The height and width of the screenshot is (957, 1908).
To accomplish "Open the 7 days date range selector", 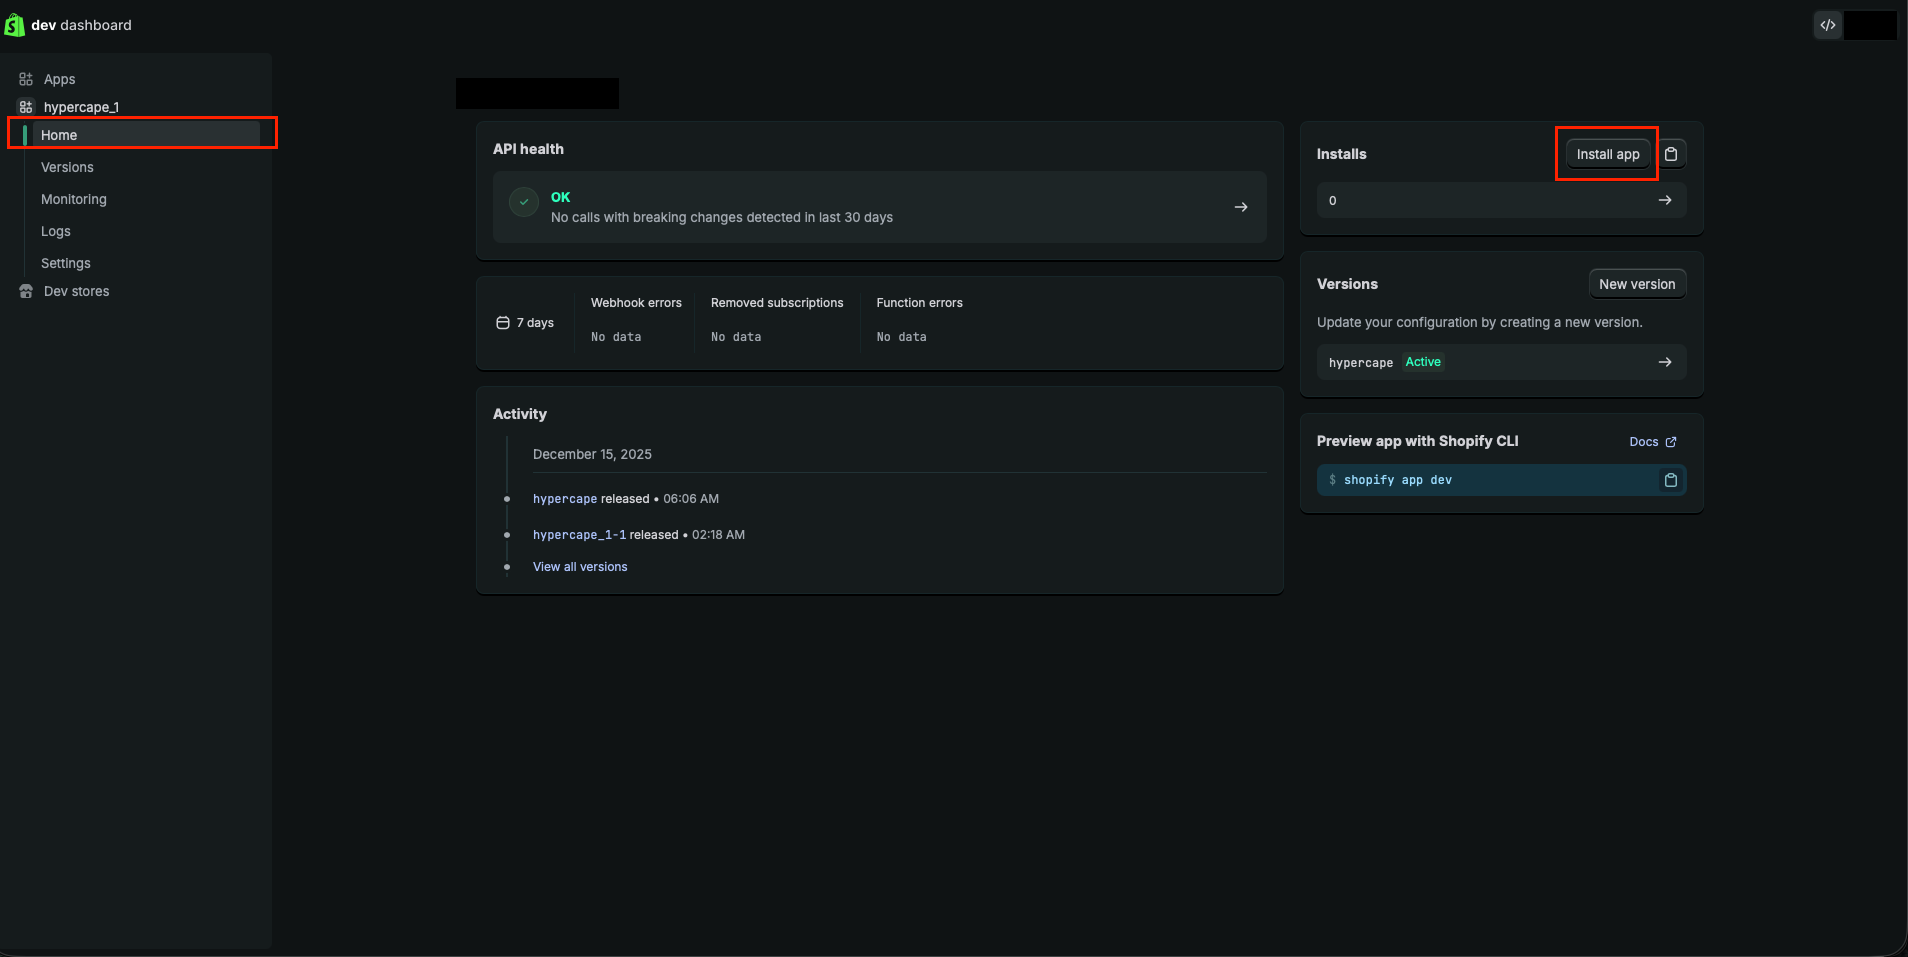I will click(526, 323).
